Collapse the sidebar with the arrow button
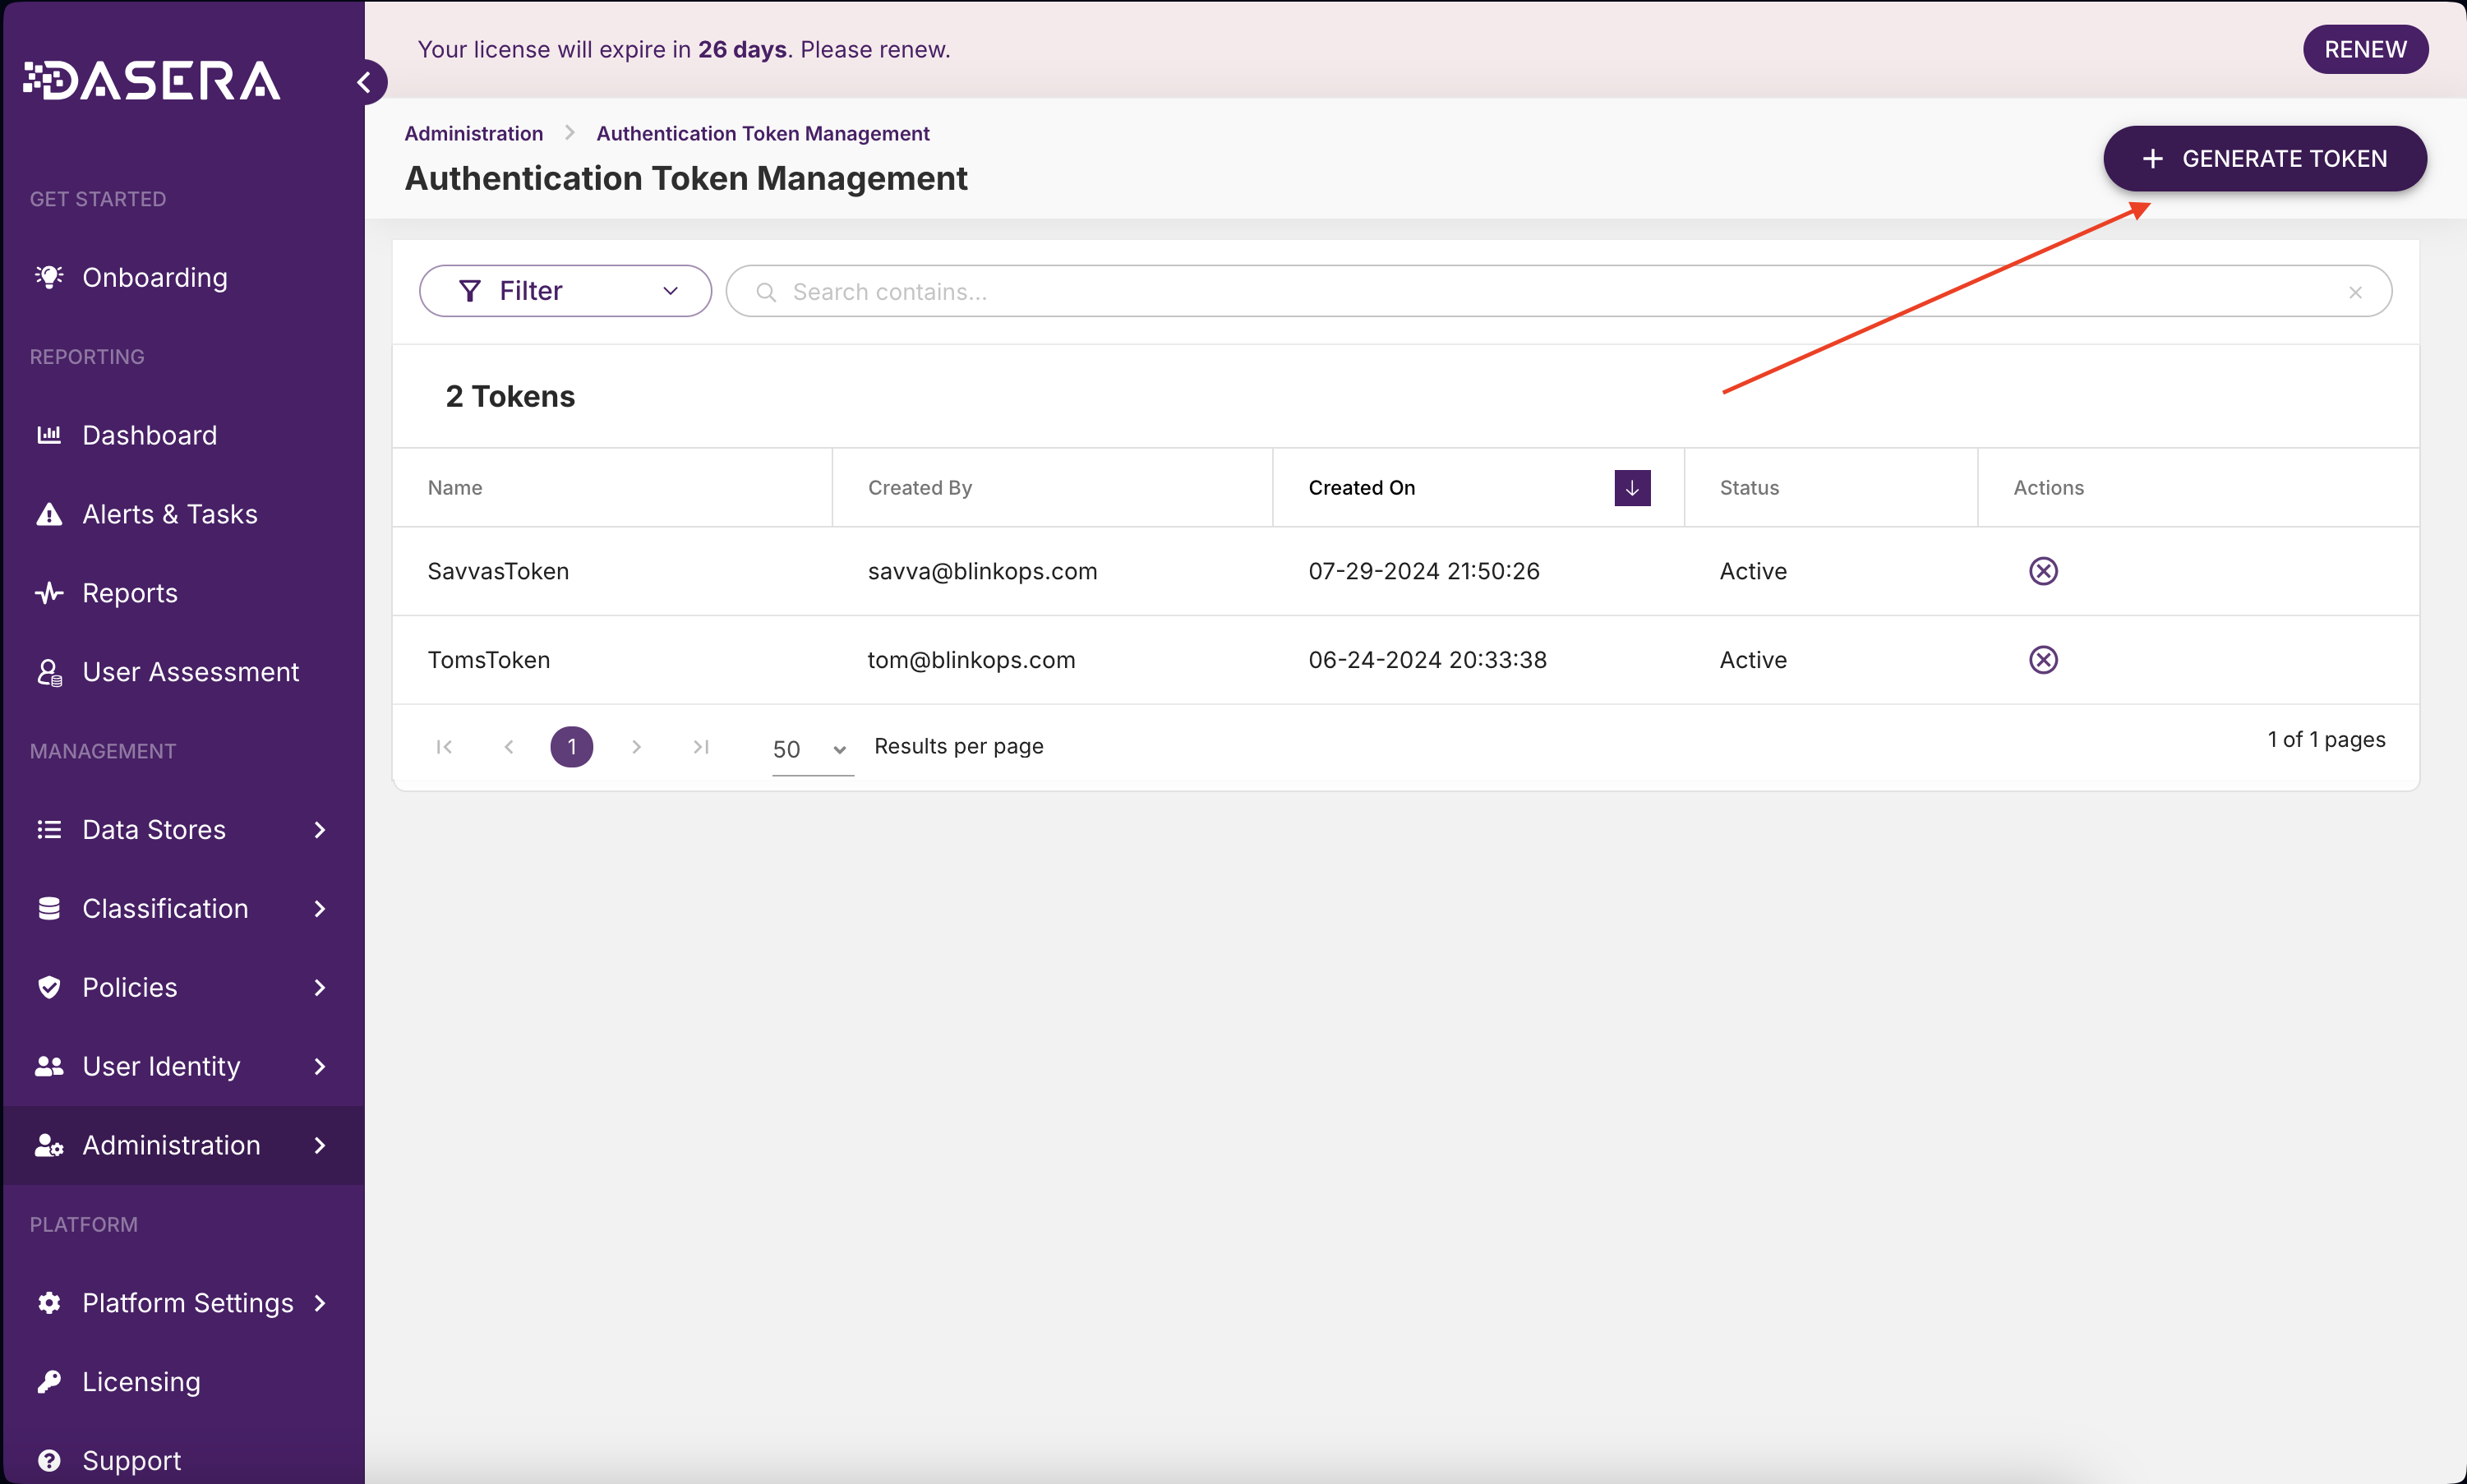2467x1484 pixels. [x=366, y=82]
